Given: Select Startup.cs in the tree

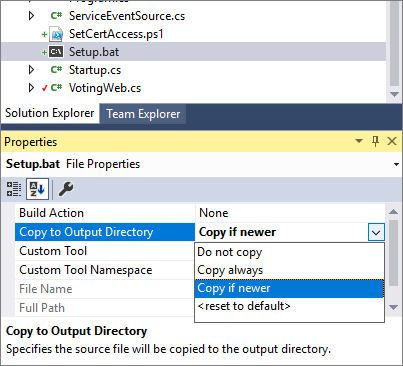Looking at the screenshot, I should tap(95, 70).
